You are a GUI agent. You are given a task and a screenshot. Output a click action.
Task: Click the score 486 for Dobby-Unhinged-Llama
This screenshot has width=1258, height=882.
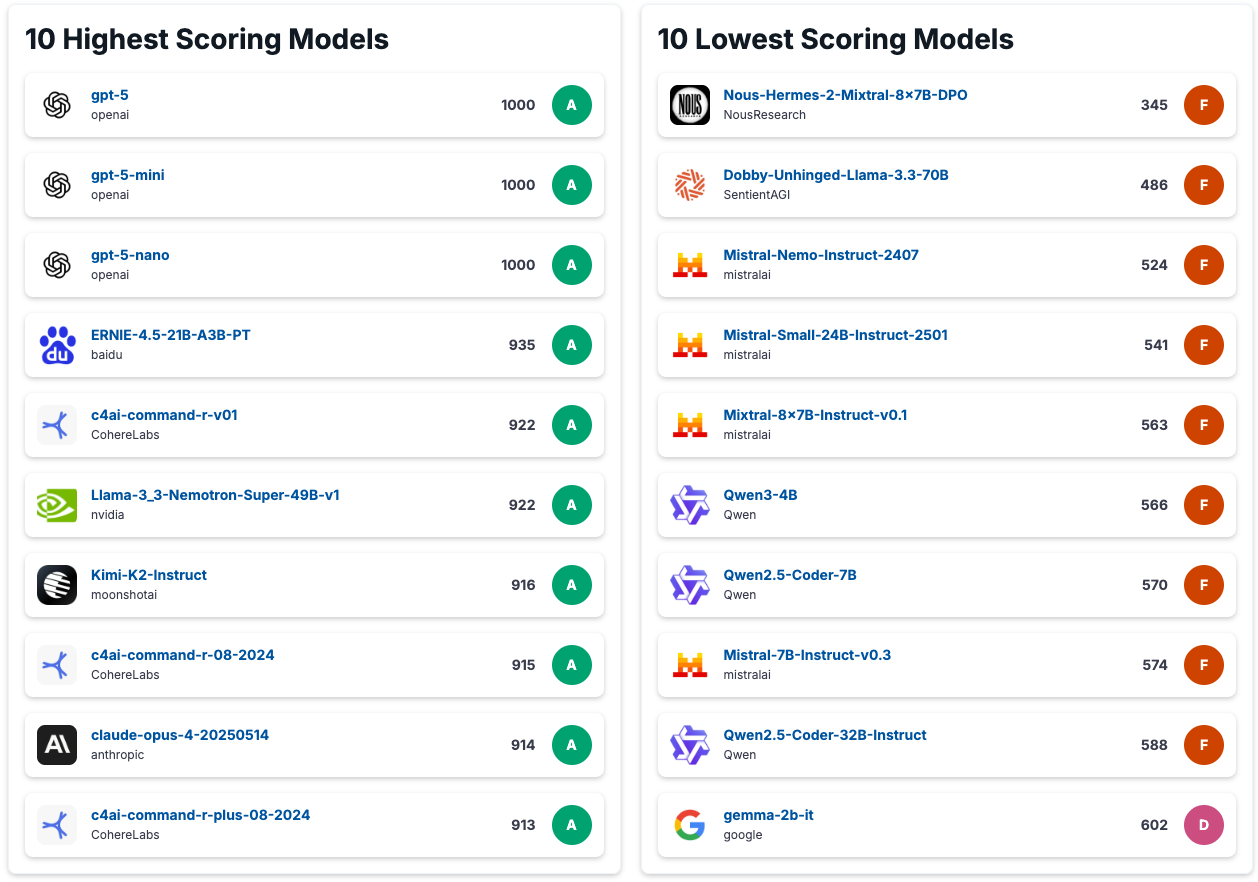point(1154,185)
